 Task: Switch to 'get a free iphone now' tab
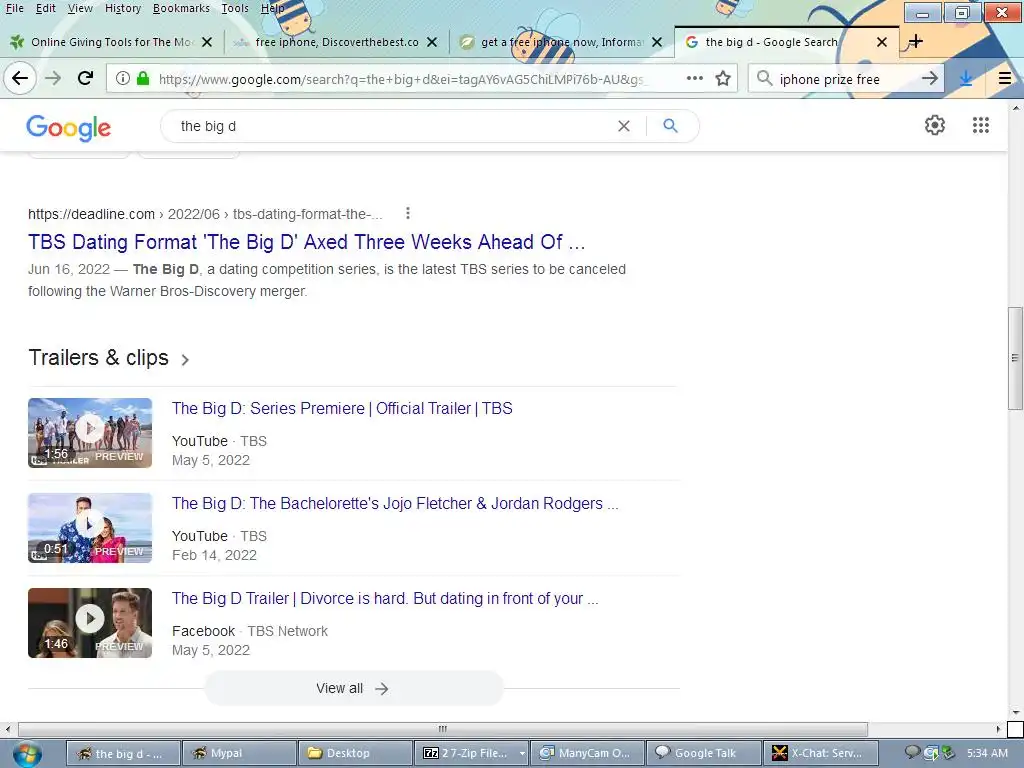(x=560, y=42)
